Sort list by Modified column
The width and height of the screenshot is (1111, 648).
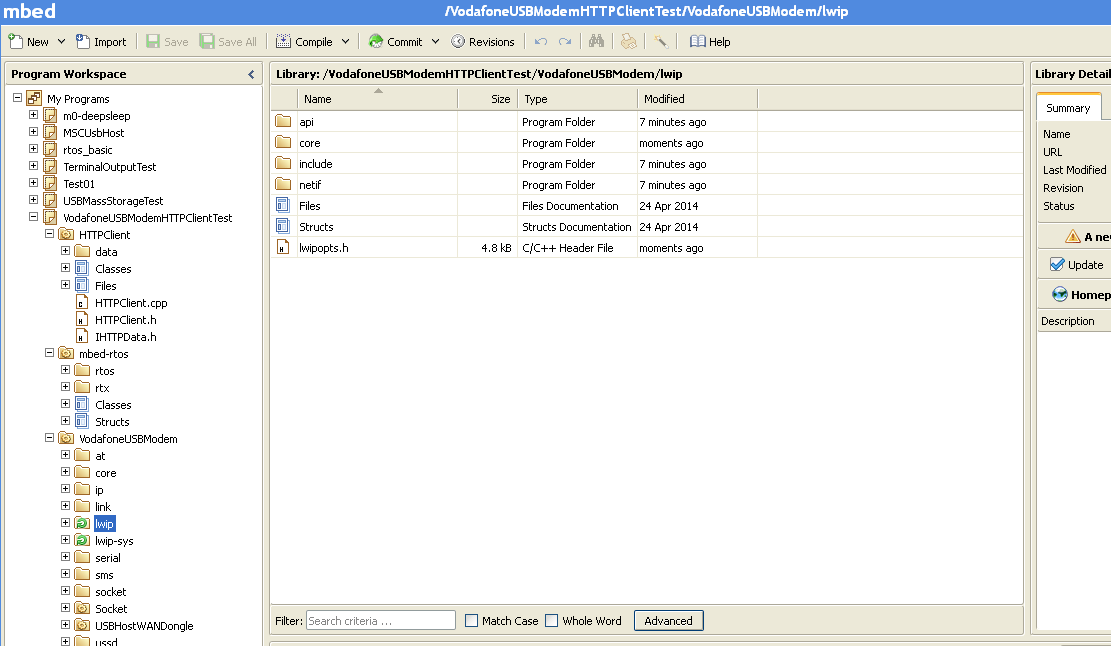click(698, 99)
